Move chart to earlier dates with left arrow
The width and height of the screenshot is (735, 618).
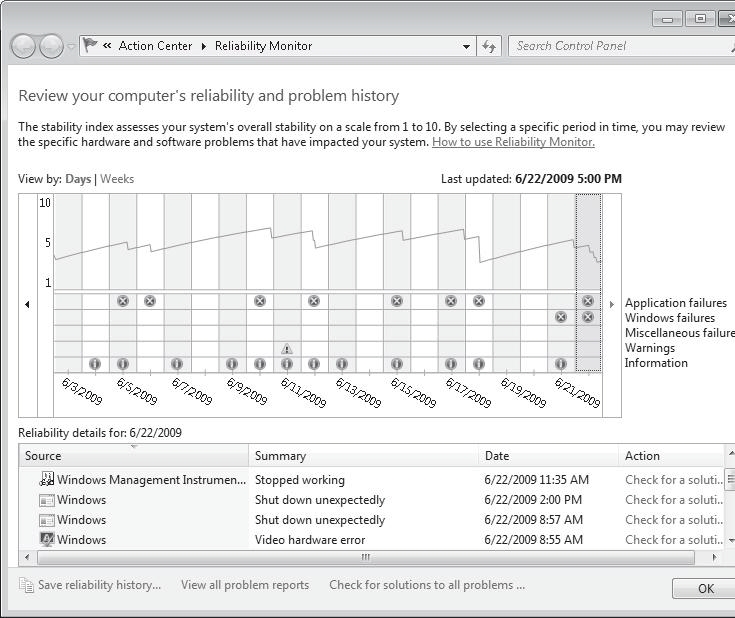27,304
